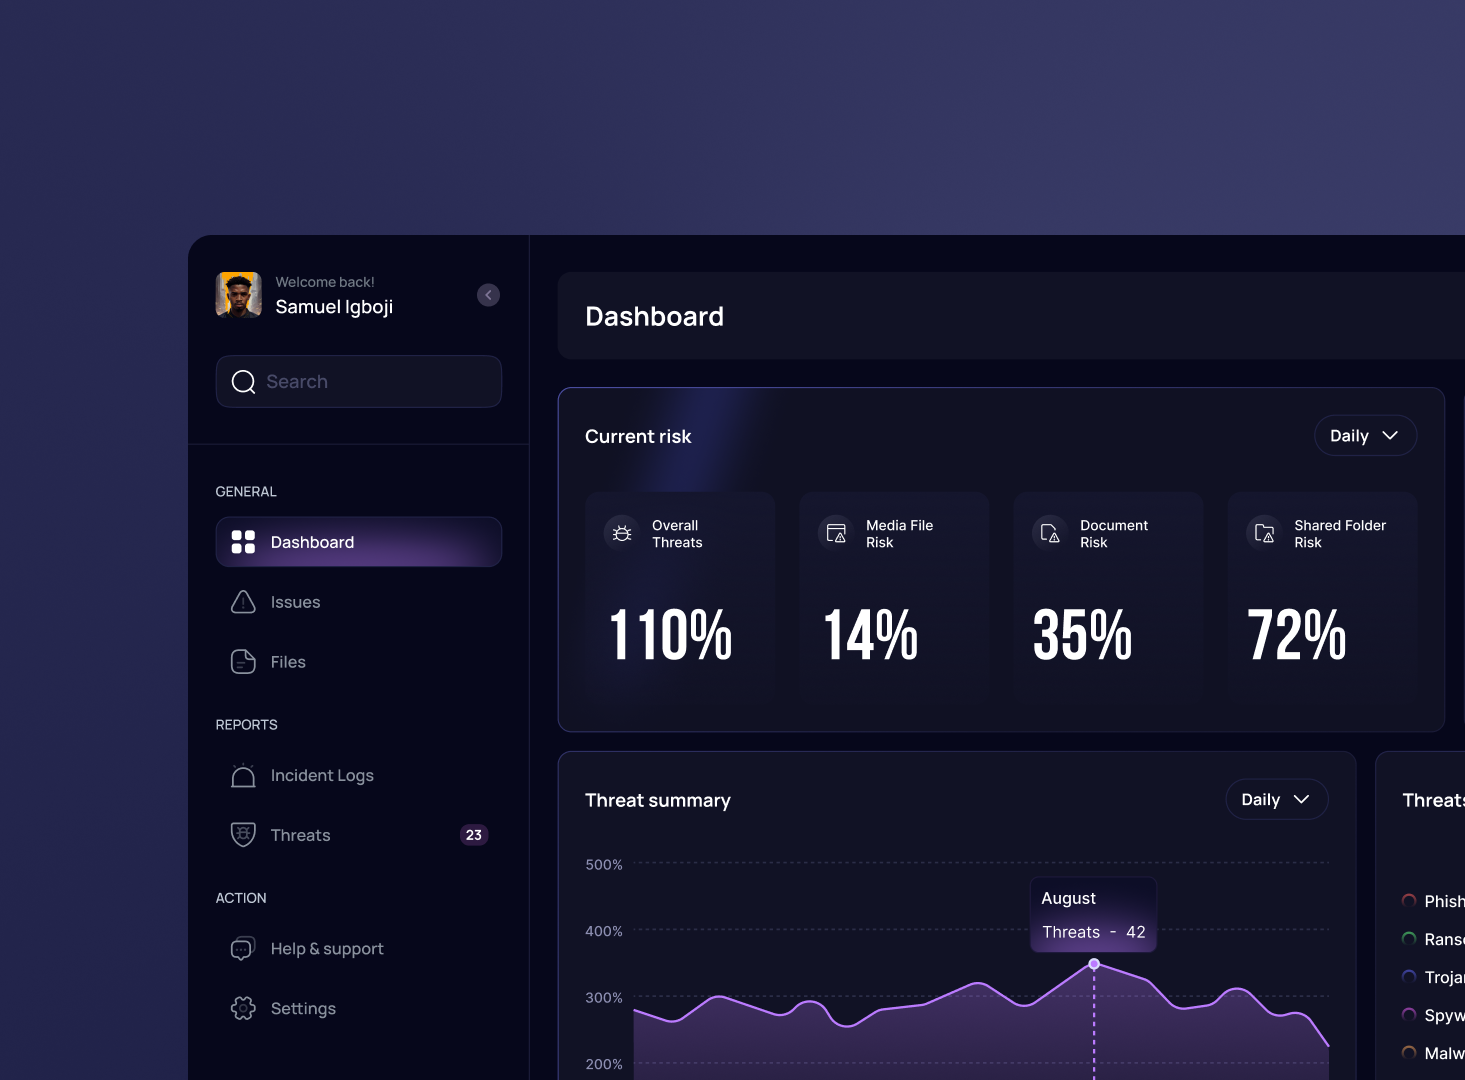Click inside the Search field
This screenshot has height=1080, width=1465.
point(358,381)
